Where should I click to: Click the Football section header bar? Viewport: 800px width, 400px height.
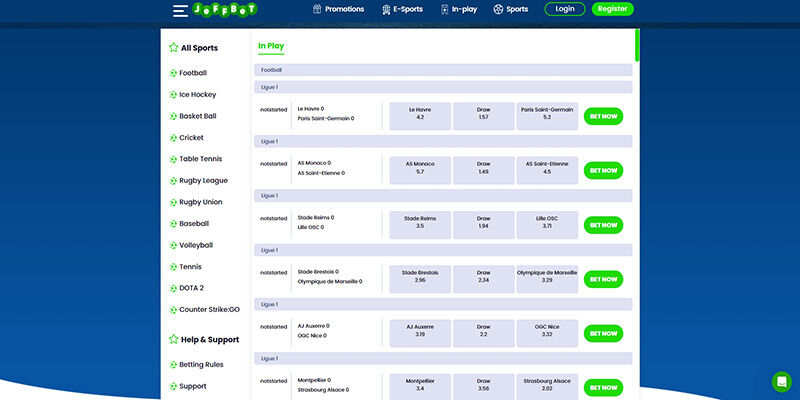[443, 70]
